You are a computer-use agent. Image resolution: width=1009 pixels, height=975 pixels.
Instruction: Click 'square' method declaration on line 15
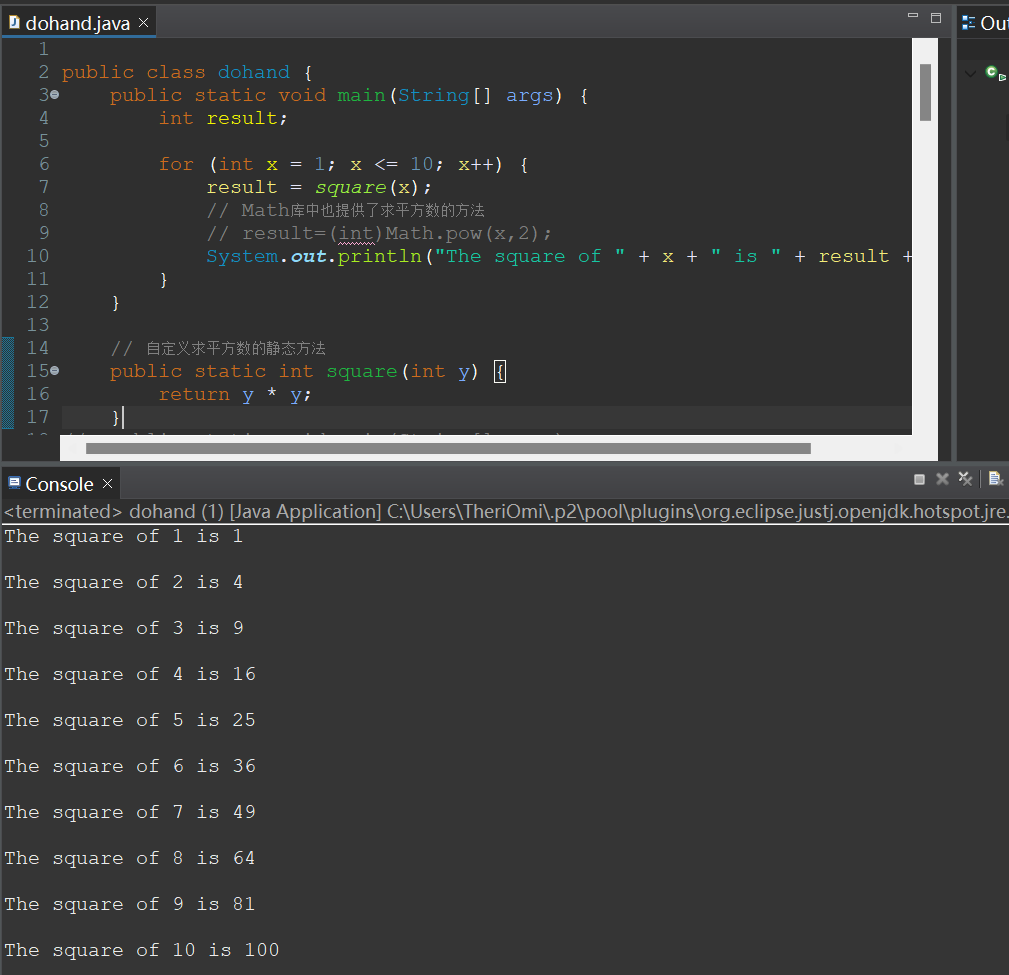tap(362, 371)
